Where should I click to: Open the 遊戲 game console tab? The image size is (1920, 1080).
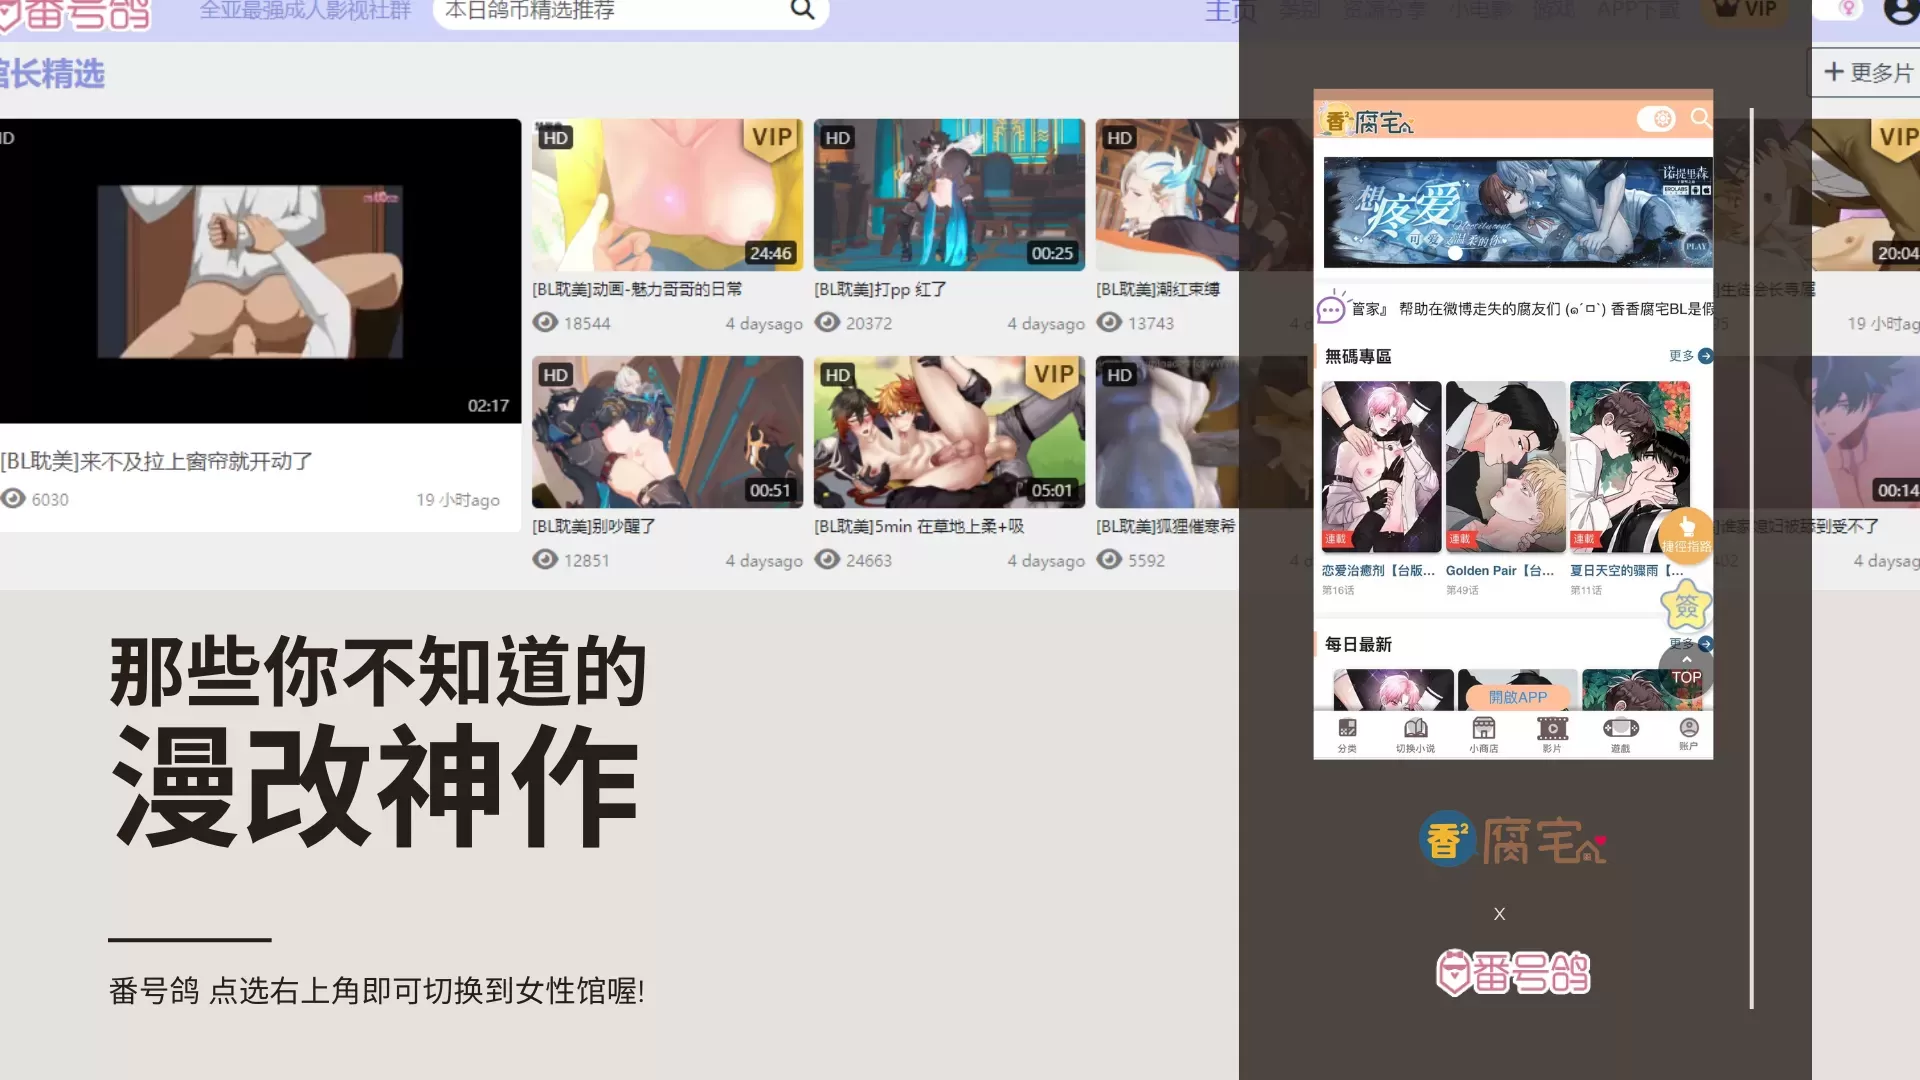(1620, 734)
